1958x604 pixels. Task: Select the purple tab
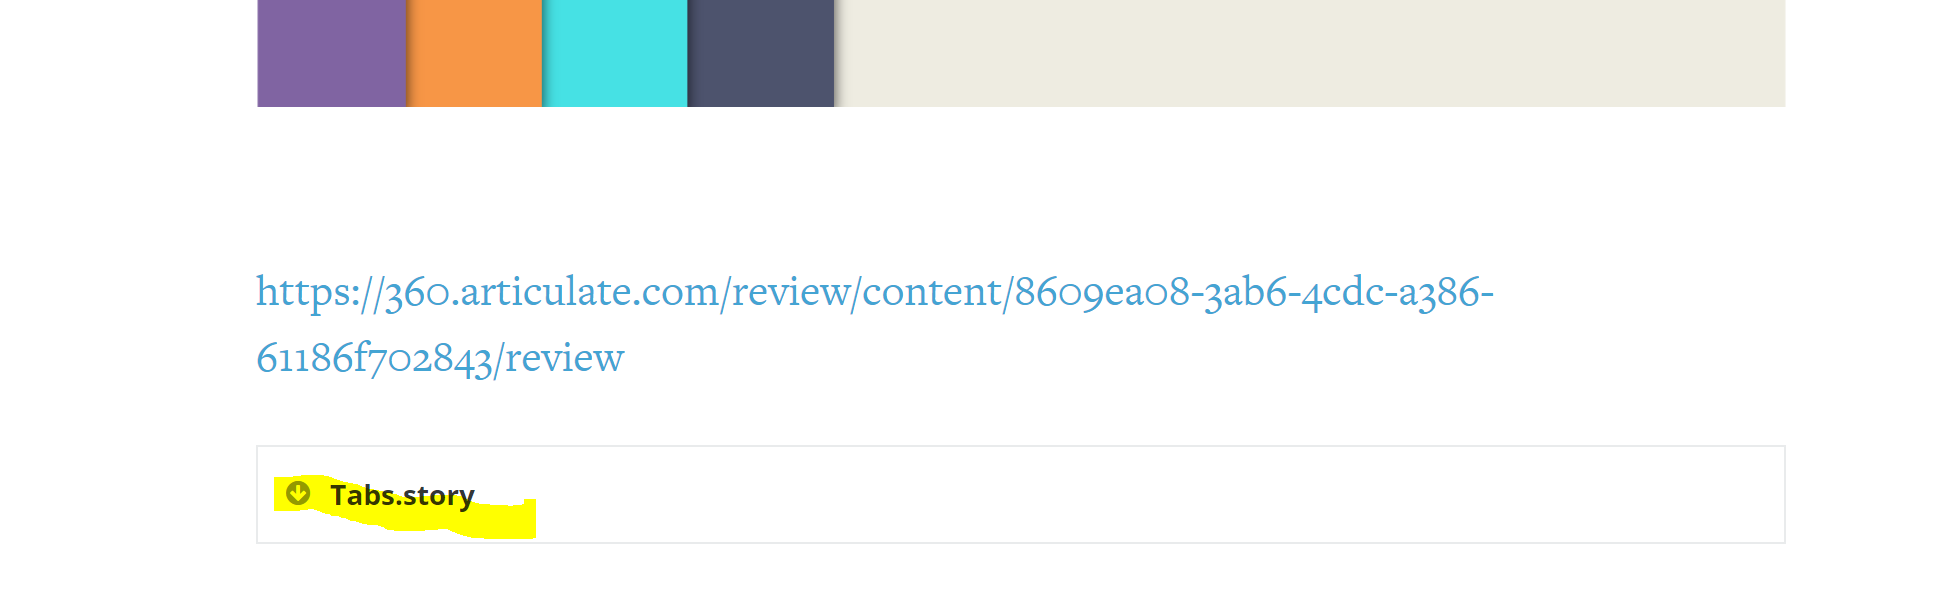pyautogui.click(x=332, y=53)
